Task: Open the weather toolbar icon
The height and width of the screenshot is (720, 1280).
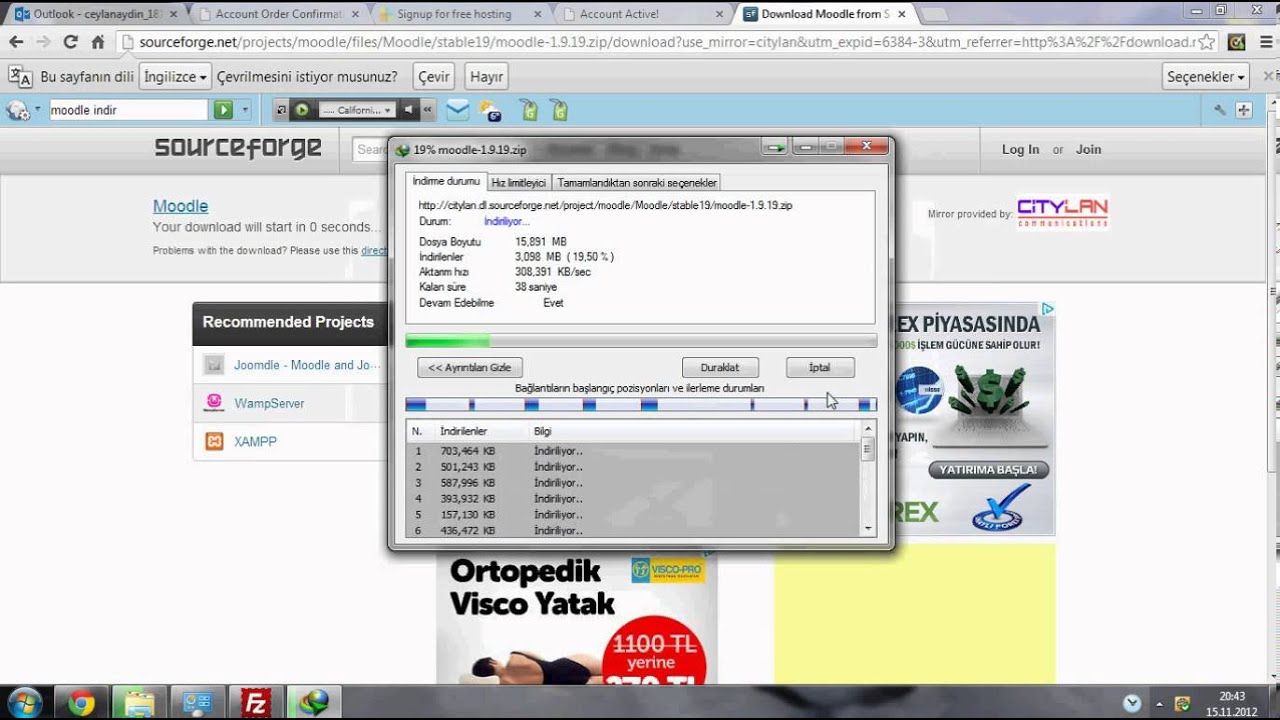Action: coord(490,110)
